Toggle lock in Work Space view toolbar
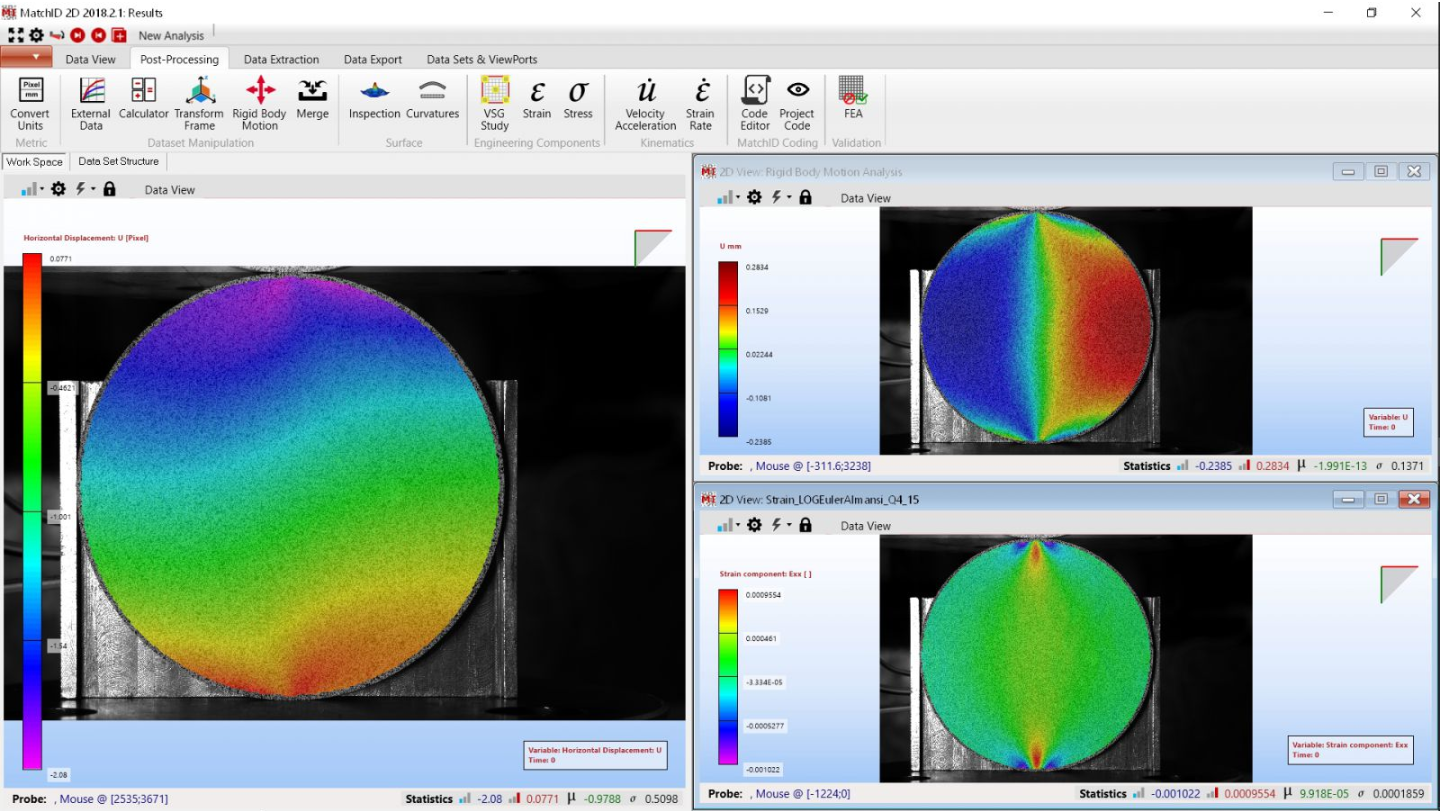This screenshot has width=1440, height=811. 110,189
